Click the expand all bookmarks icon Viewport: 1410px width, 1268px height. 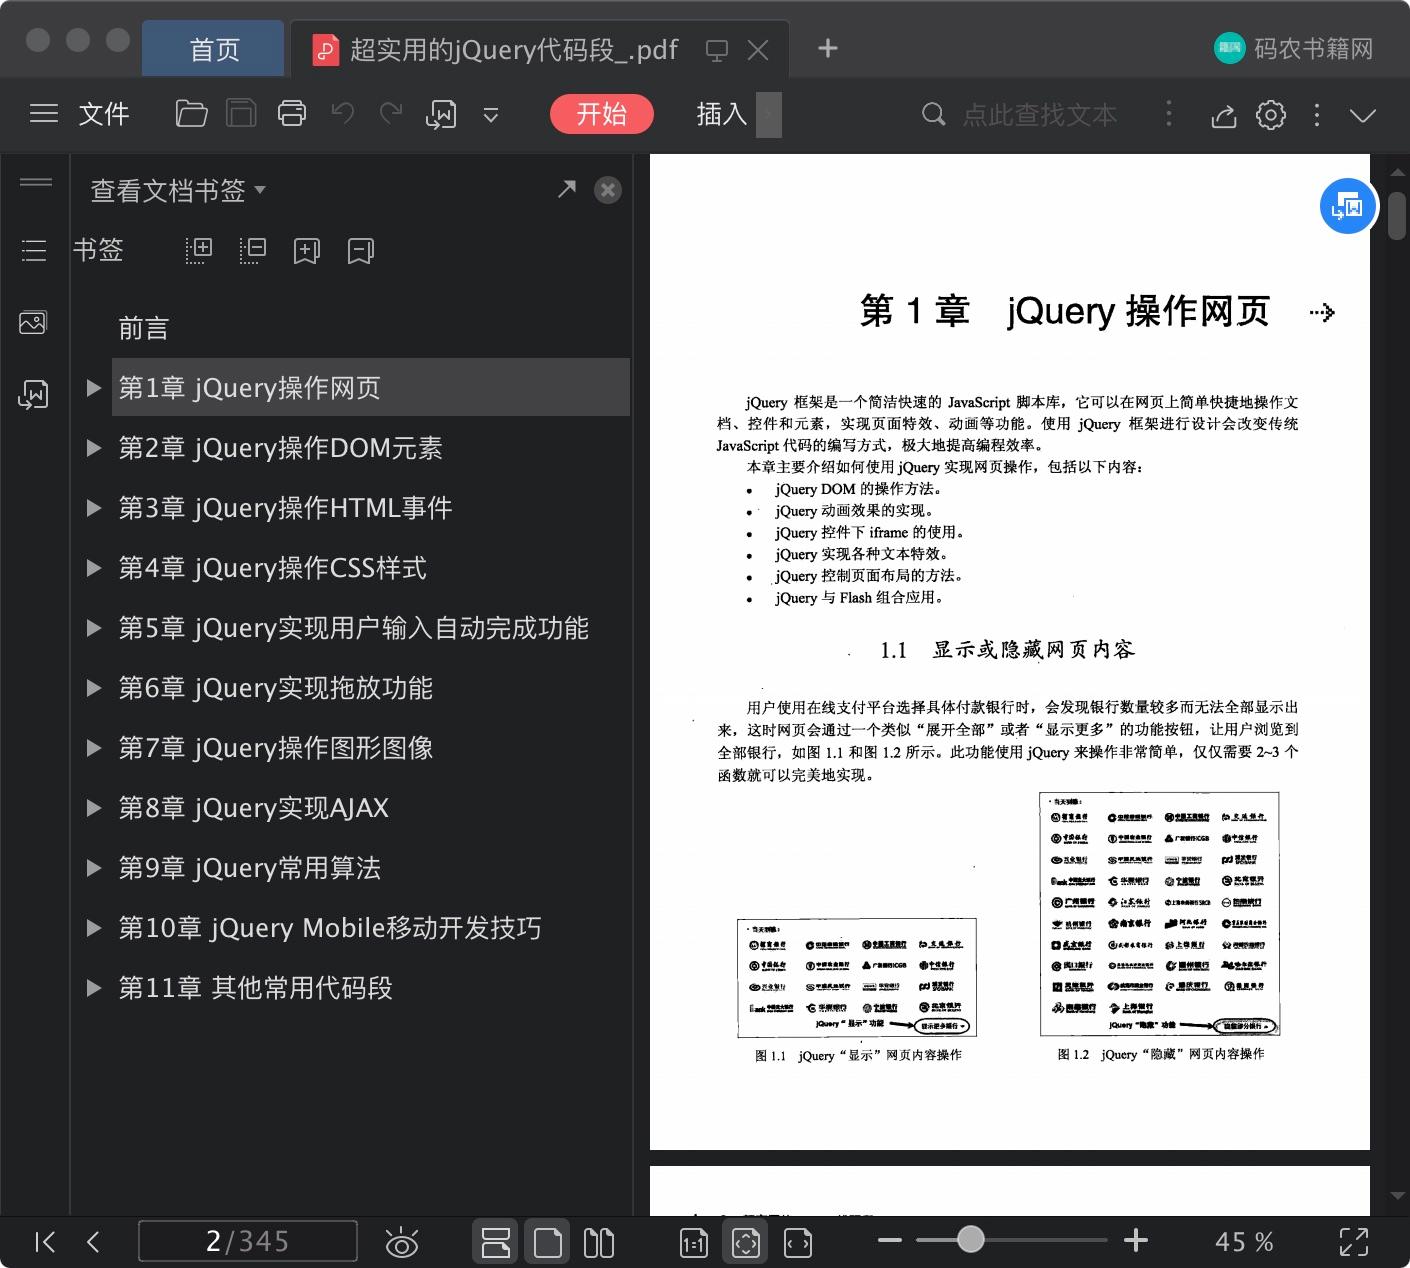(x=199, y=250)
